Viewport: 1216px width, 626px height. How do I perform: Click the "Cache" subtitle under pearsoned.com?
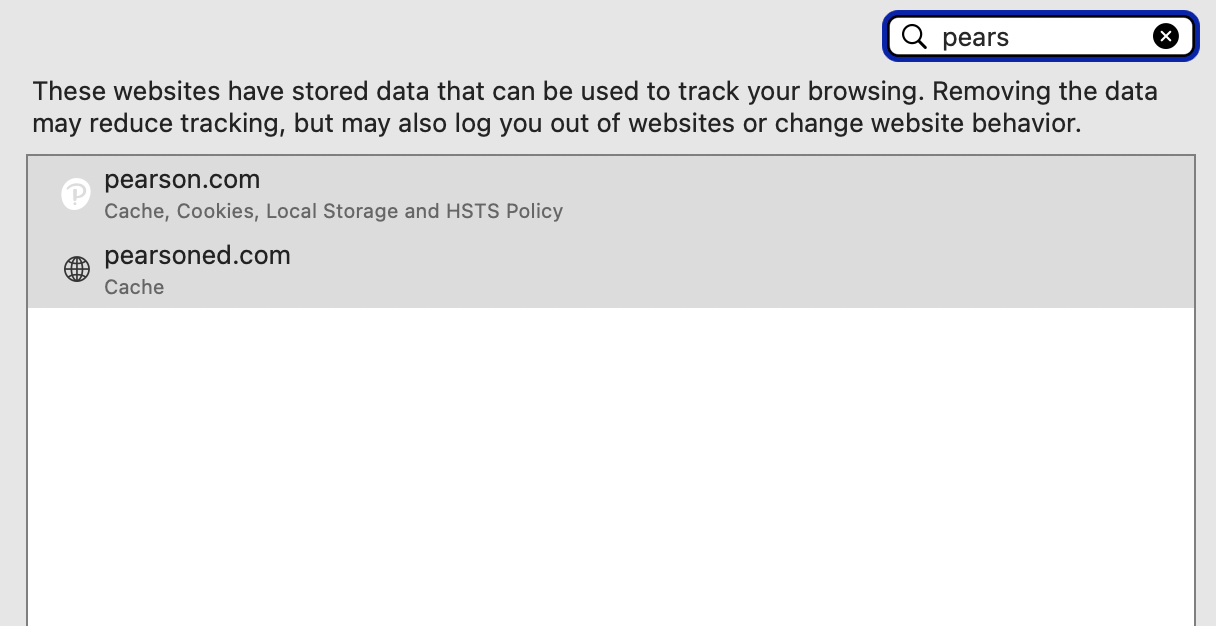point(134,287)
